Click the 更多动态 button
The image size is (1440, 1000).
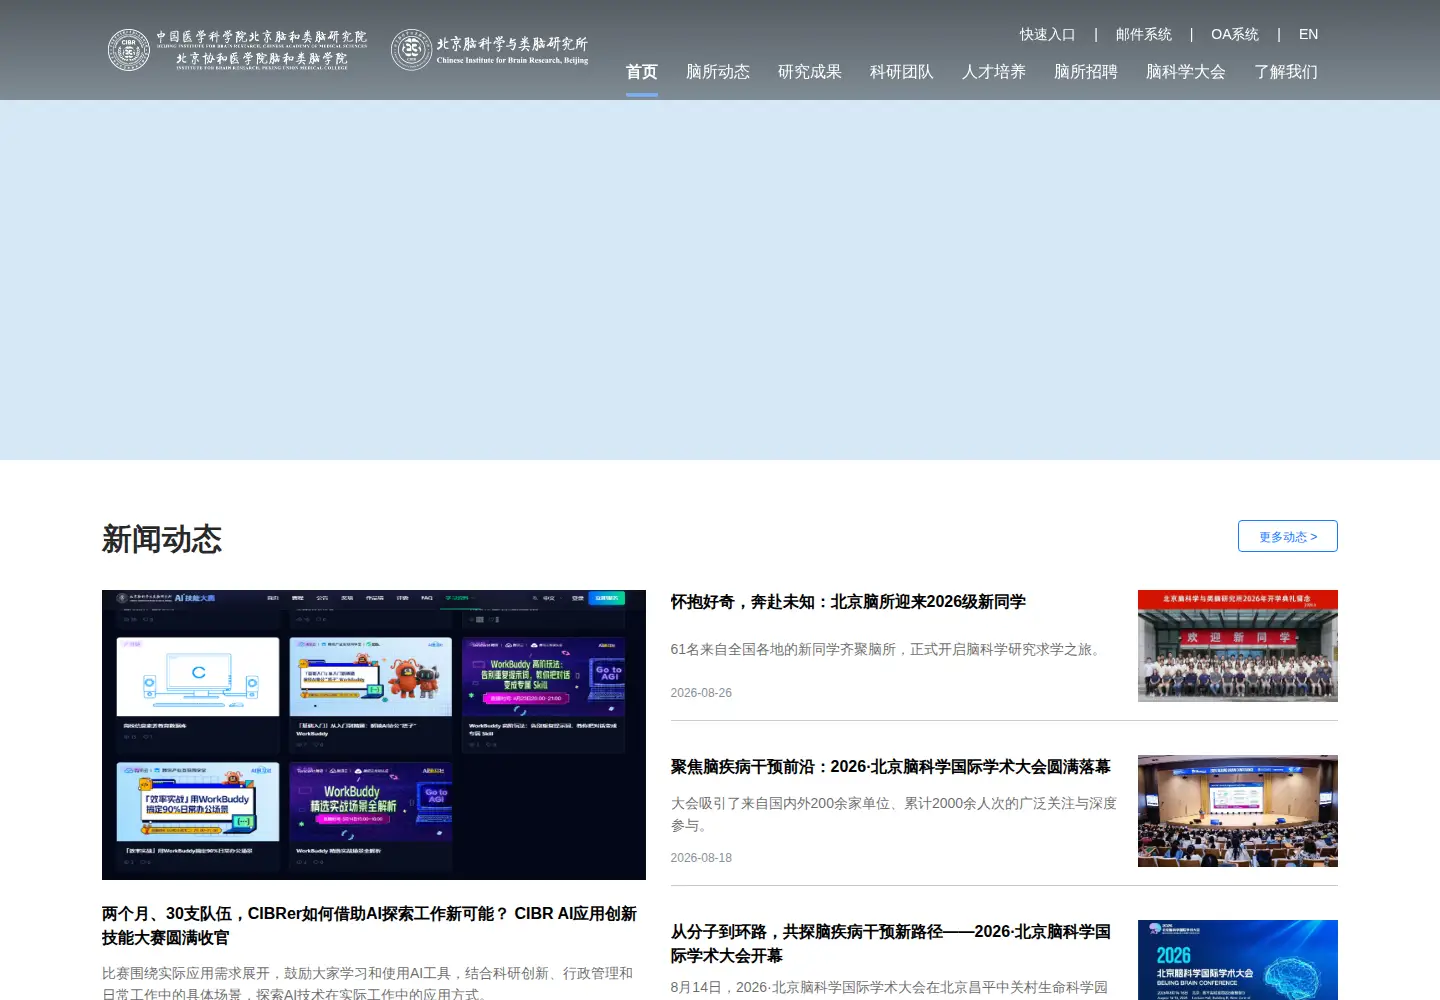(x=1288, y=536)
